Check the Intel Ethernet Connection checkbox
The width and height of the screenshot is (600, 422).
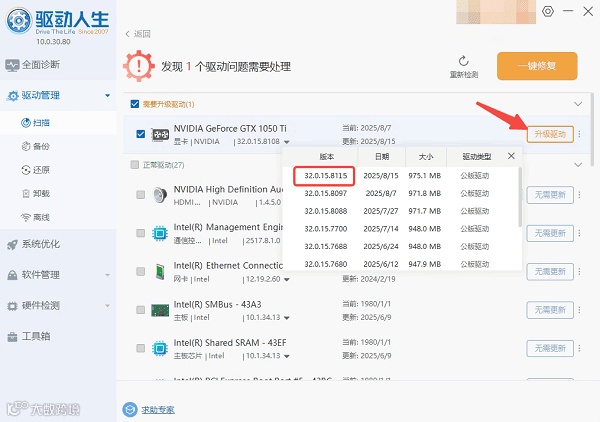140,272
